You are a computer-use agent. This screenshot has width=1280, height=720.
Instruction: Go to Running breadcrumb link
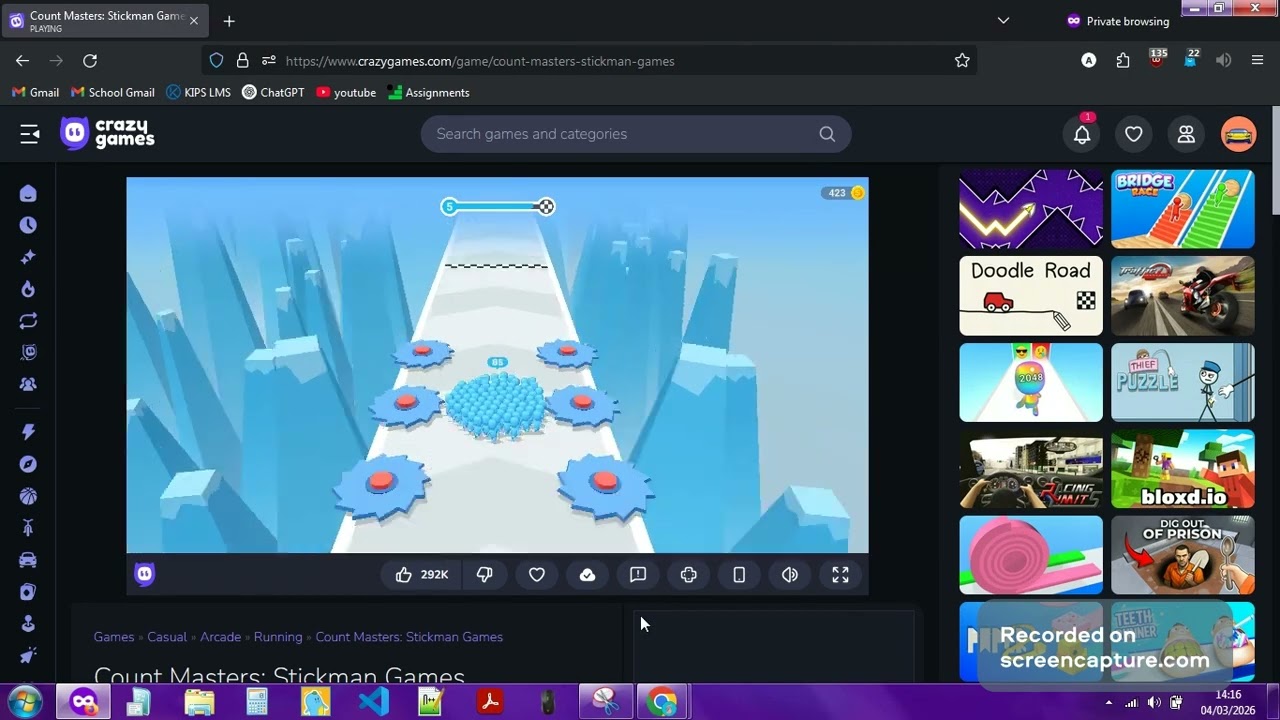pyautogui.click(x=278, y=637)
